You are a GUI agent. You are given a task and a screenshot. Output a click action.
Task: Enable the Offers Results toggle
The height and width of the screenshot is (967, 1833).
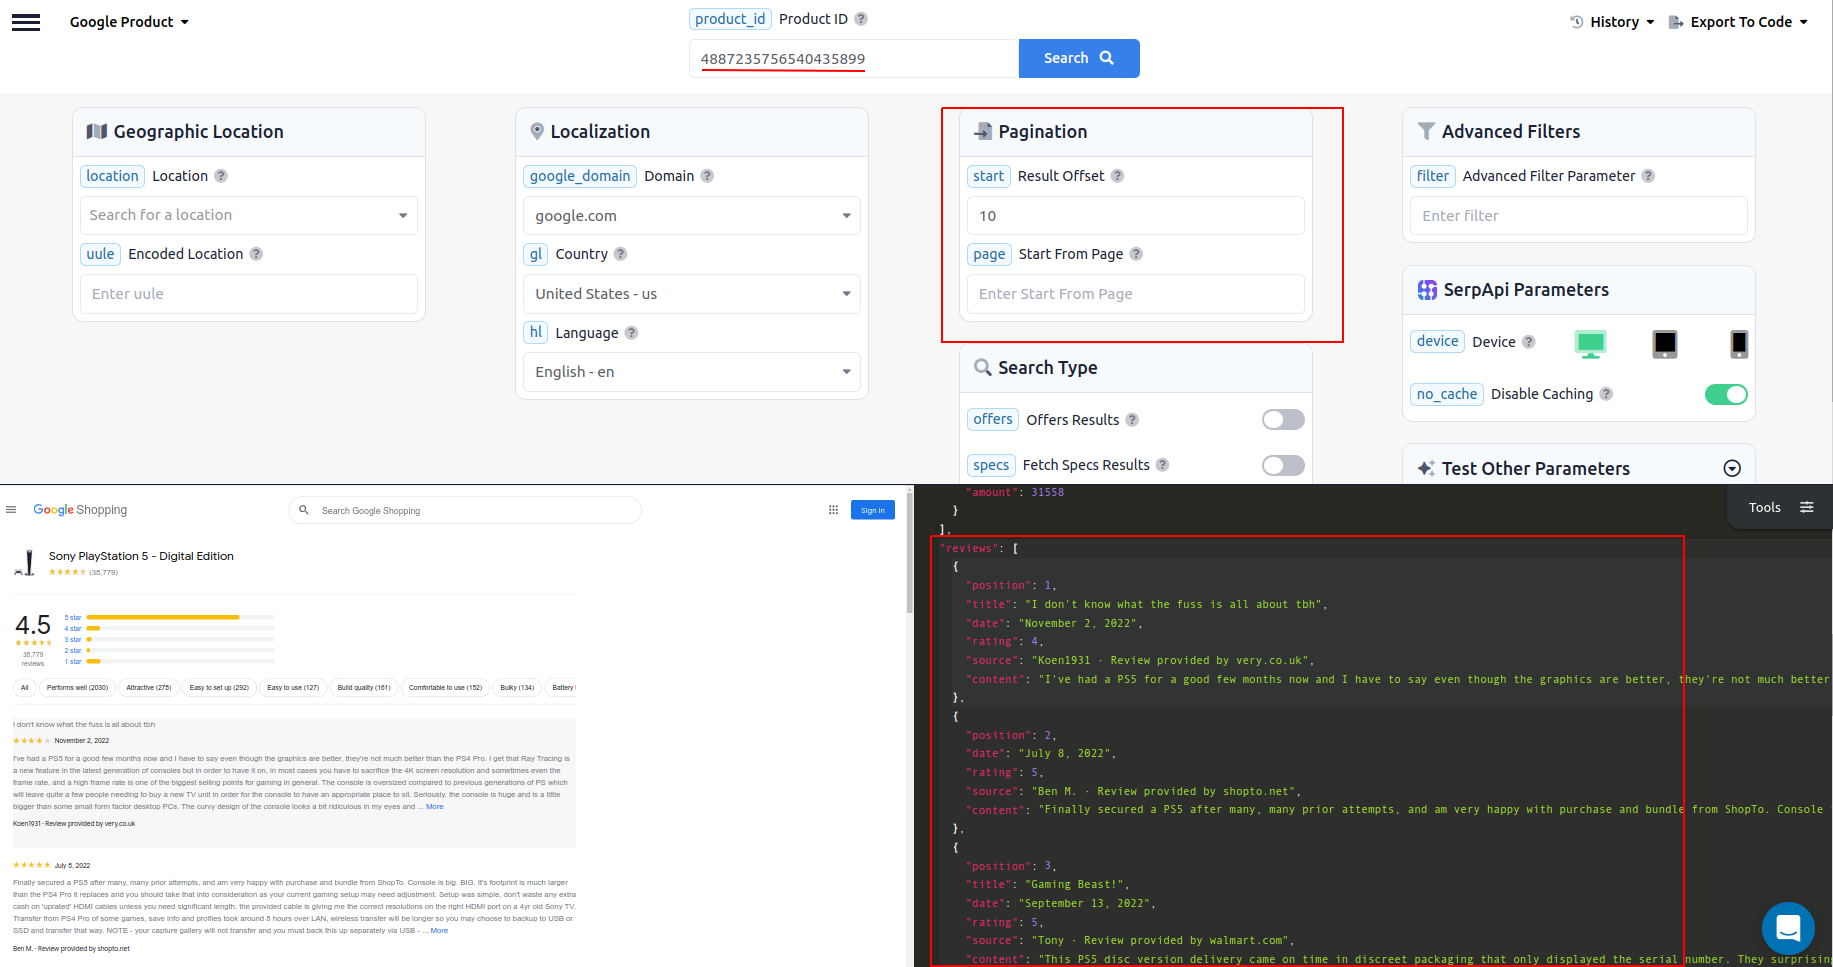(1283, 419)
